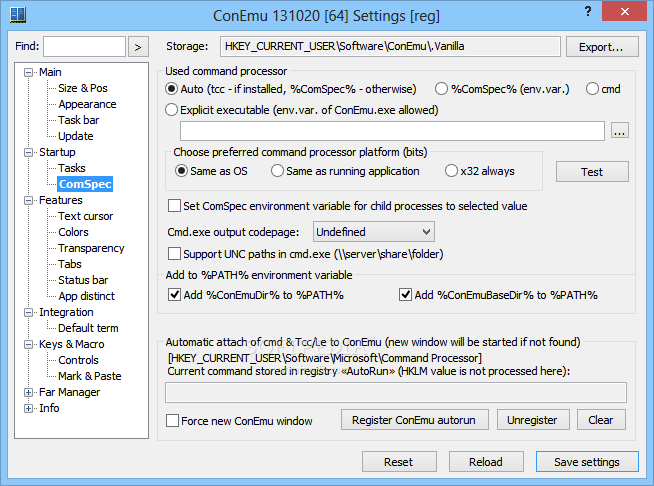Collapse the Features tree node
The height and width of the screenshot is (486, 654).
pyautogui.click(x=28, y=201)
